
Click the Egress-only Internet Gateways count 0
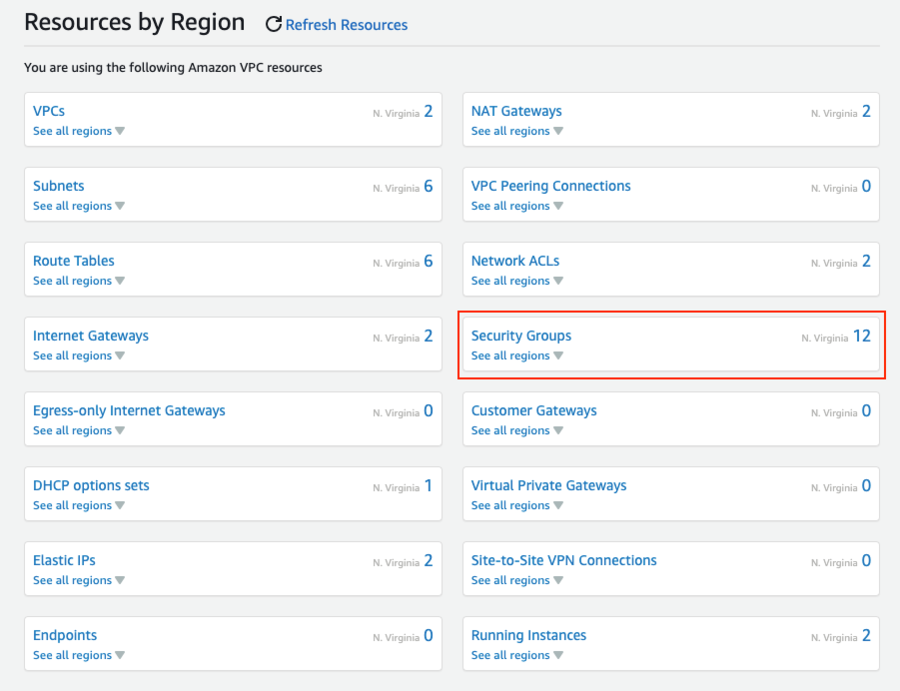[428, 411]
